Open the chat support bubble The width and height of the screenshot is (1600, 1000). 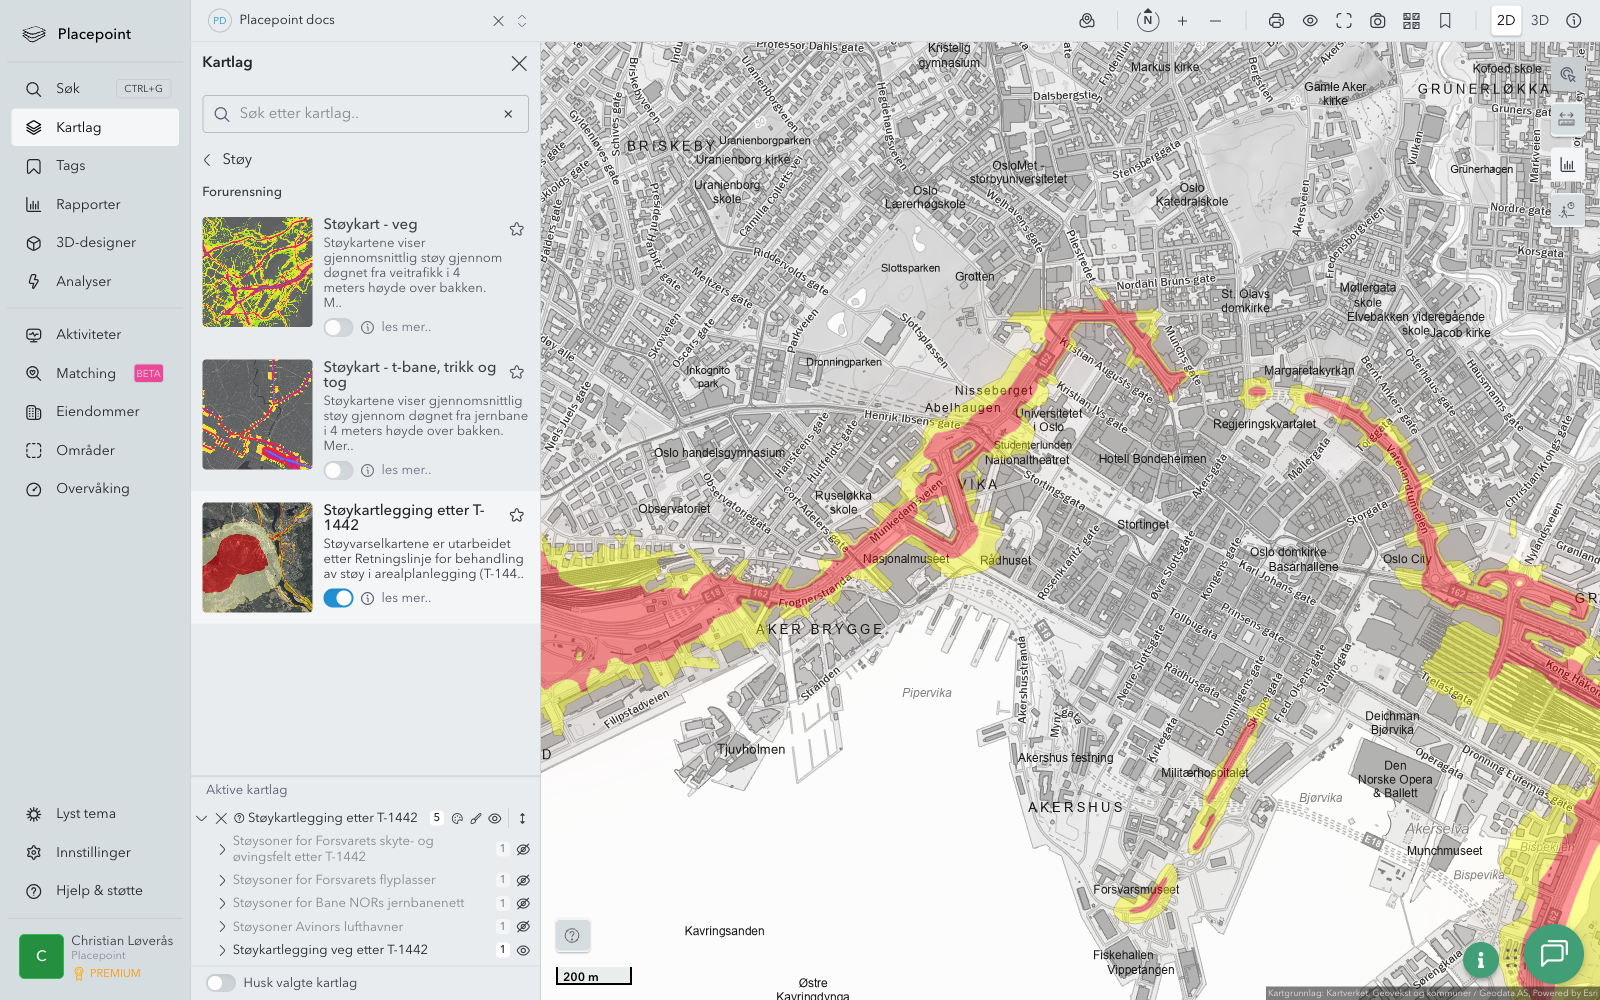(x=1553, y=953)
